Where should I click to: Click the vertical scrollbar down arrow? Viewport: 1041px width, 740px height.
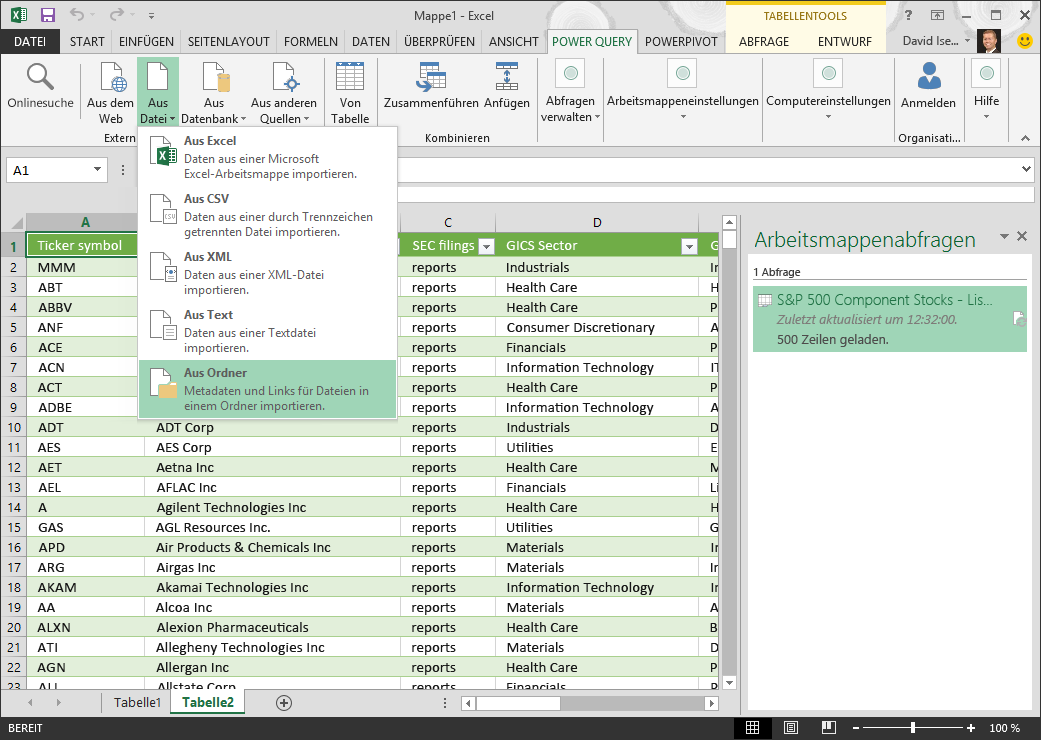pos(729,682)
